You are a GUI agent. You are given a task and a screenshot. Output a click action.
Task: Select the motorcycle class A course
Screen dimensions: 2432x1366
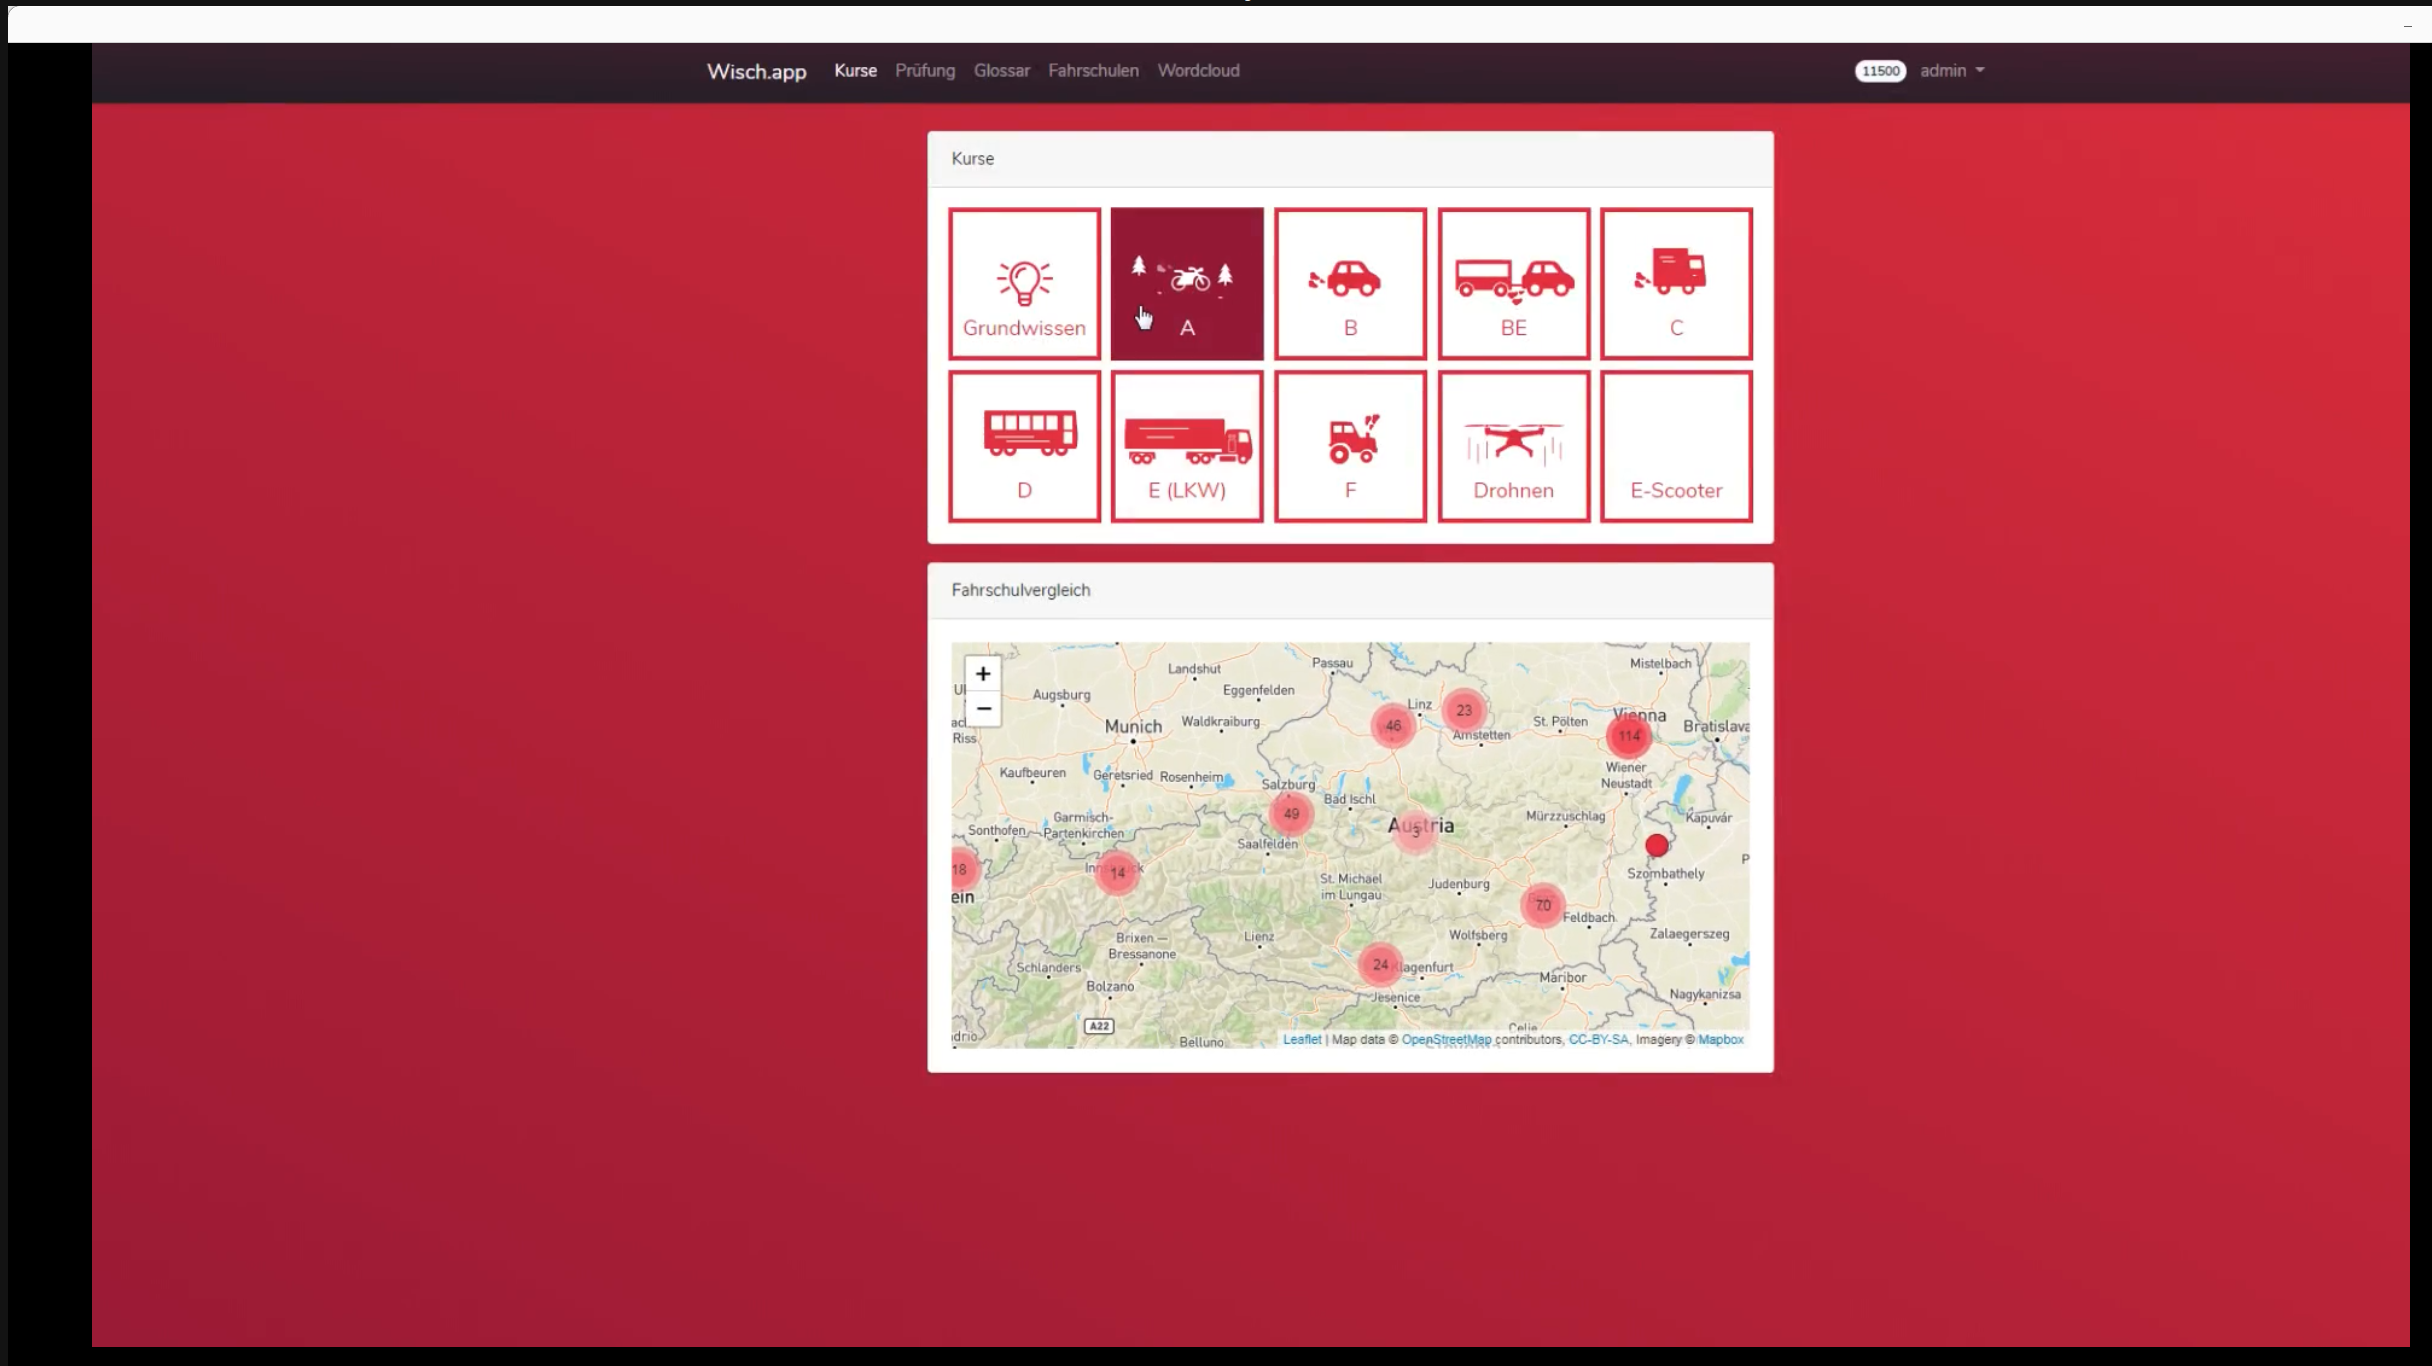(x=1187, y=284)
